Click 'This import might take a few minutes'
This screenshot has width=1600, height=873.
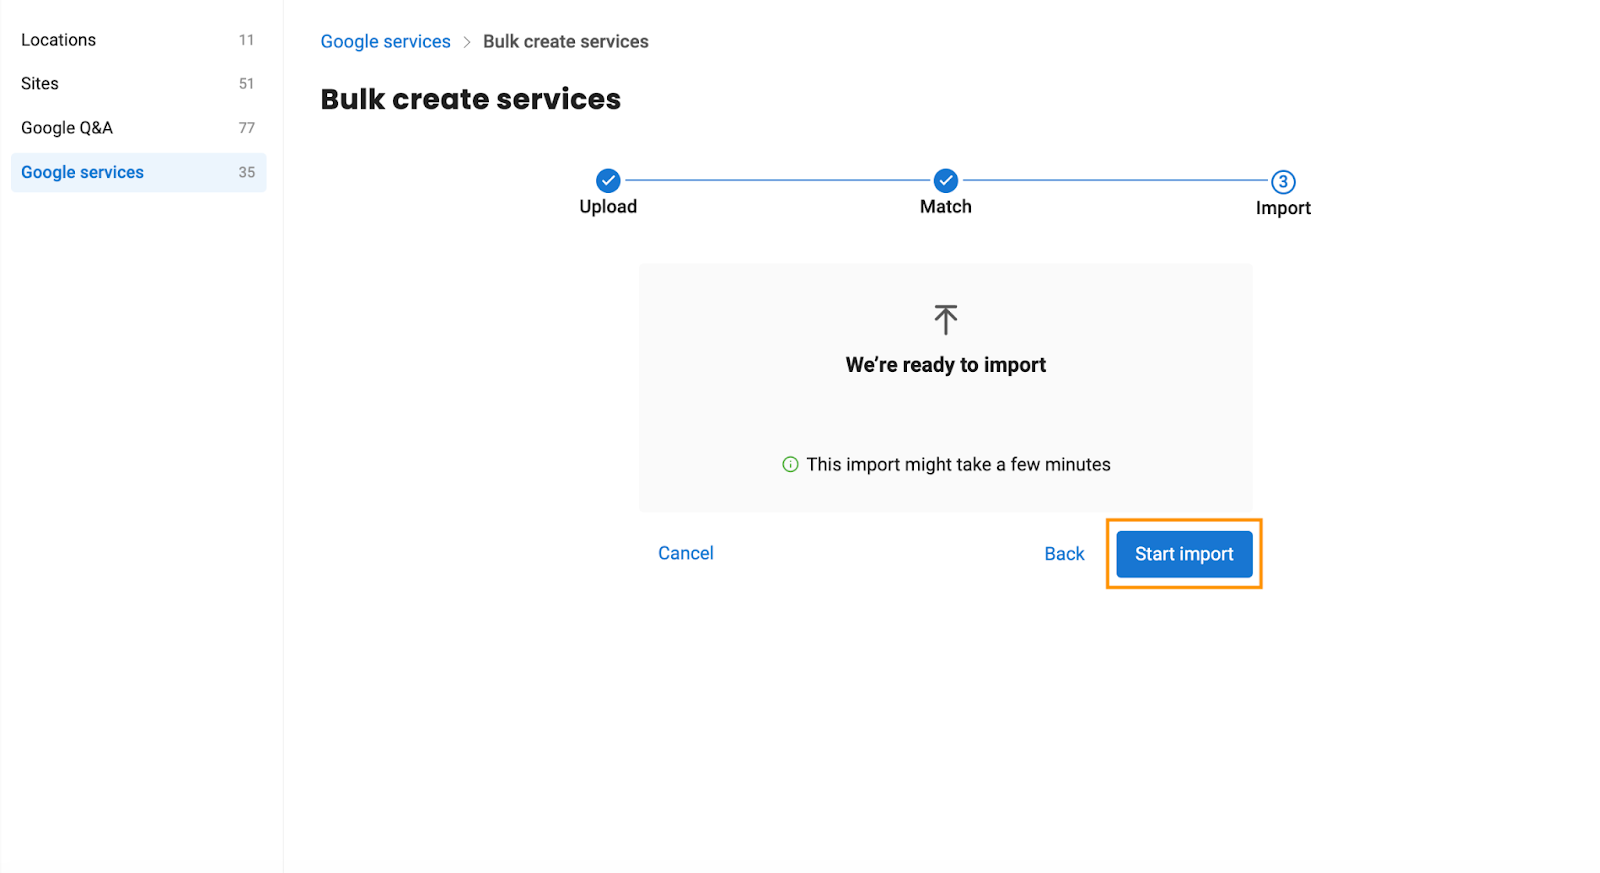(x=959, y=464)
